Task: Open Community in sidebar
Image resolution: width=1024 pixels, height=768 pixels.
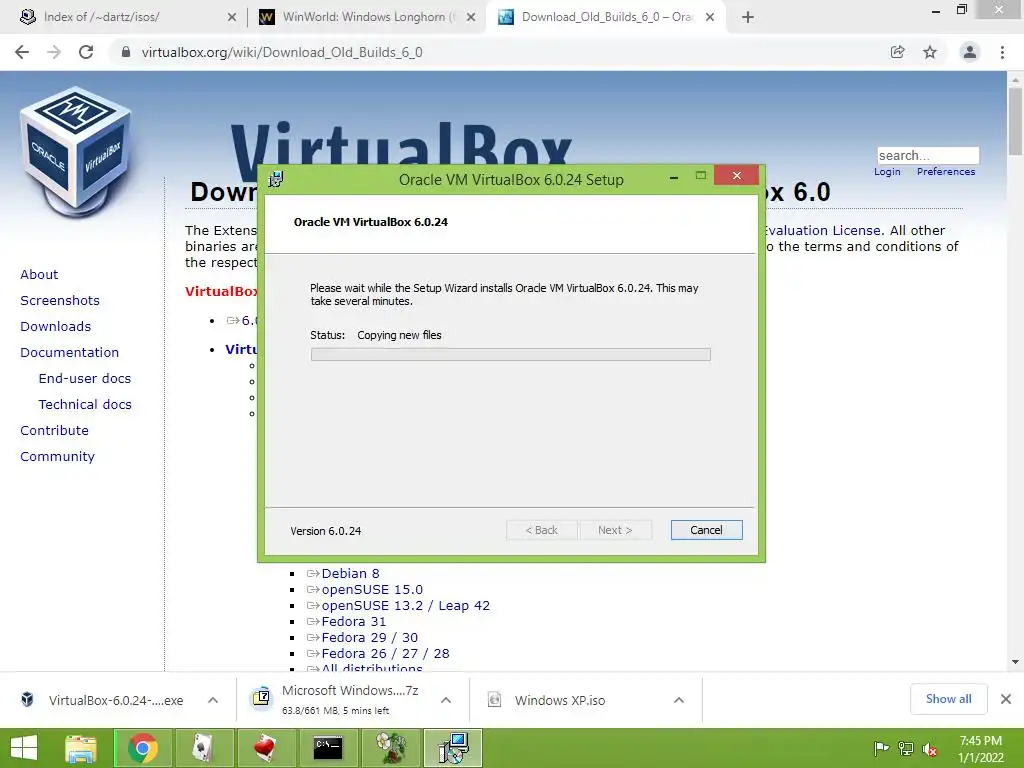Action: pos(57,457)
